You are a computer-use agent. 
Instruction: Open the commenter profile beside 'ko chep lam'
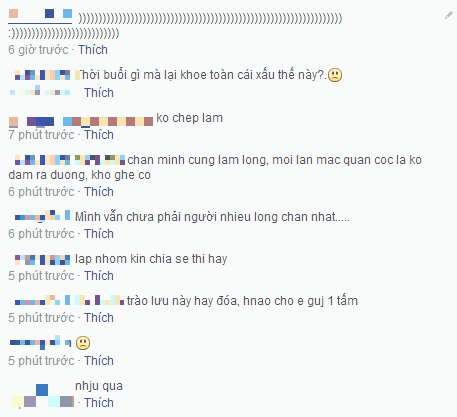pos(81,121)
